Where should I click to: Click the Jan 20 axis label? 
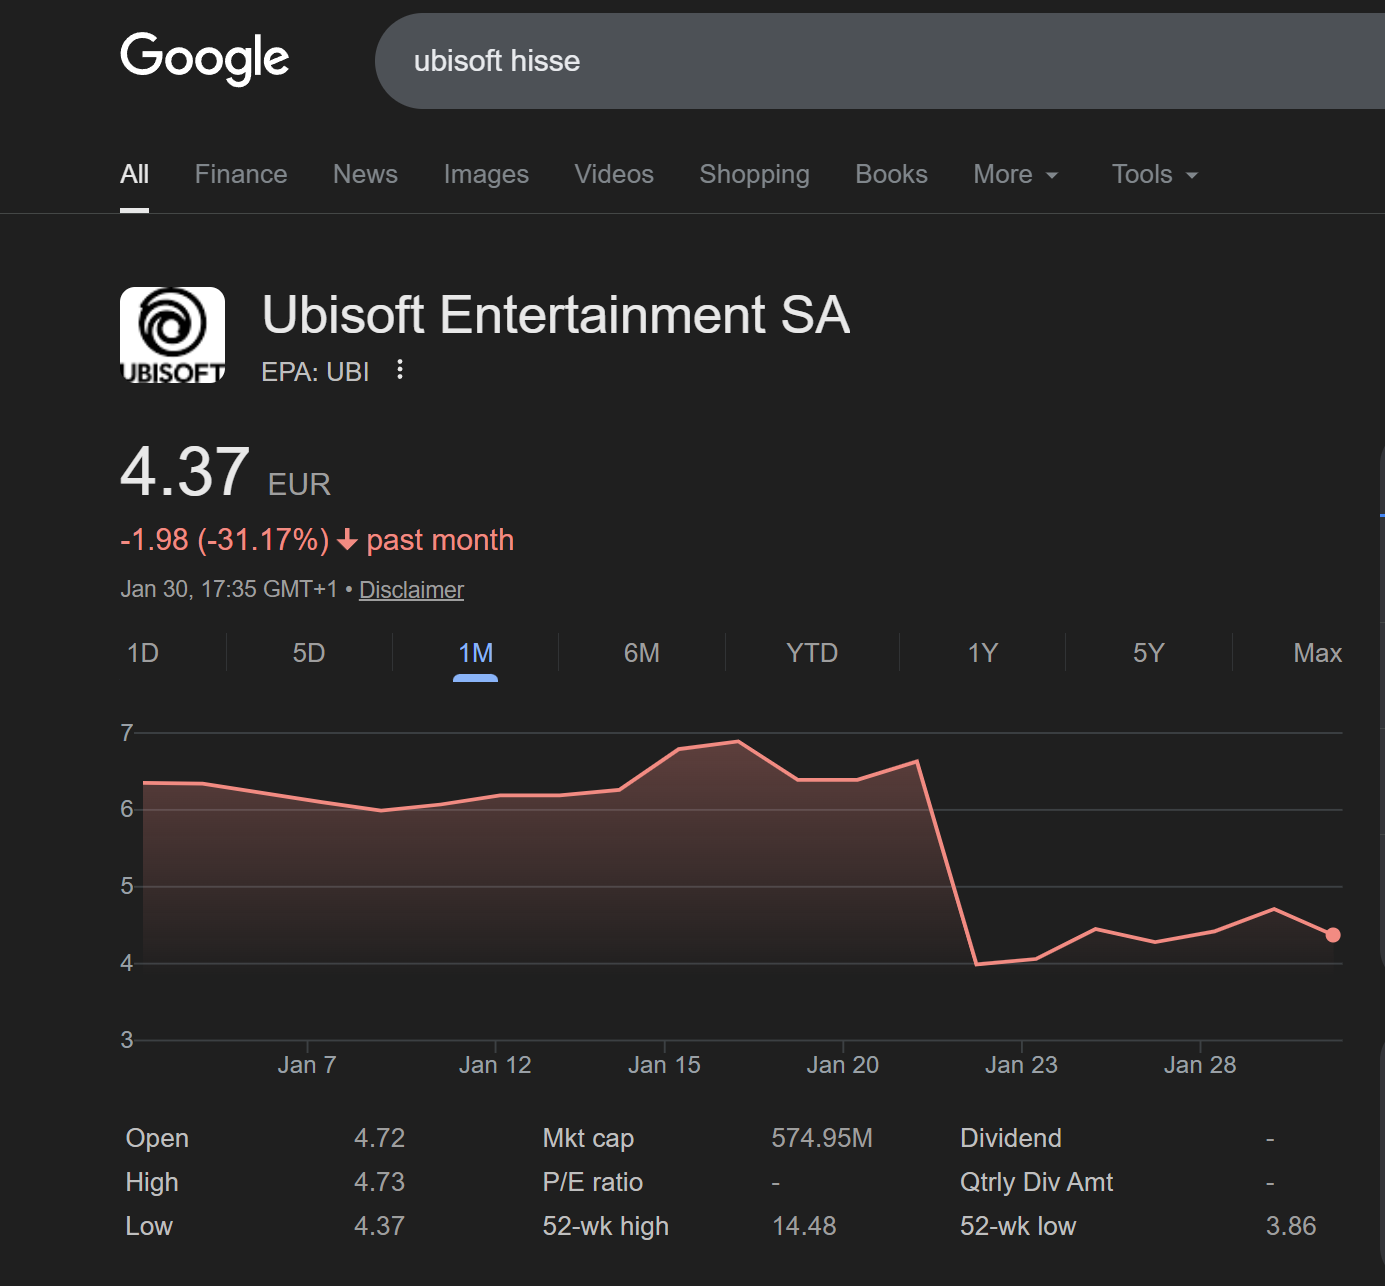(x=843, y=1065)
